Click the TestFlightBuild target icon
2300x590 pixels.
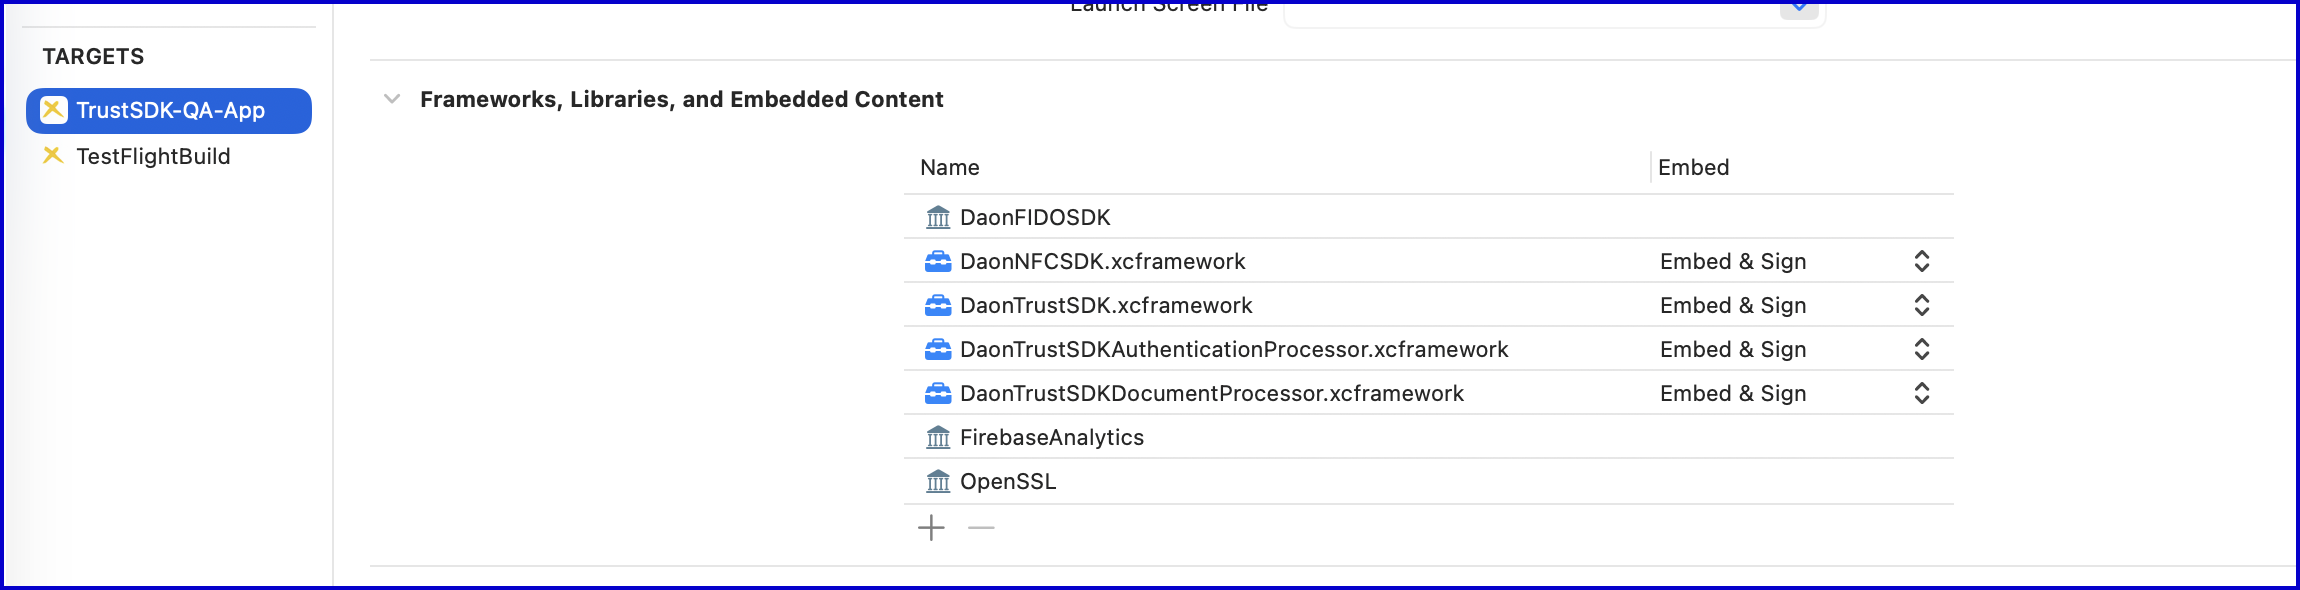[53, 156]
